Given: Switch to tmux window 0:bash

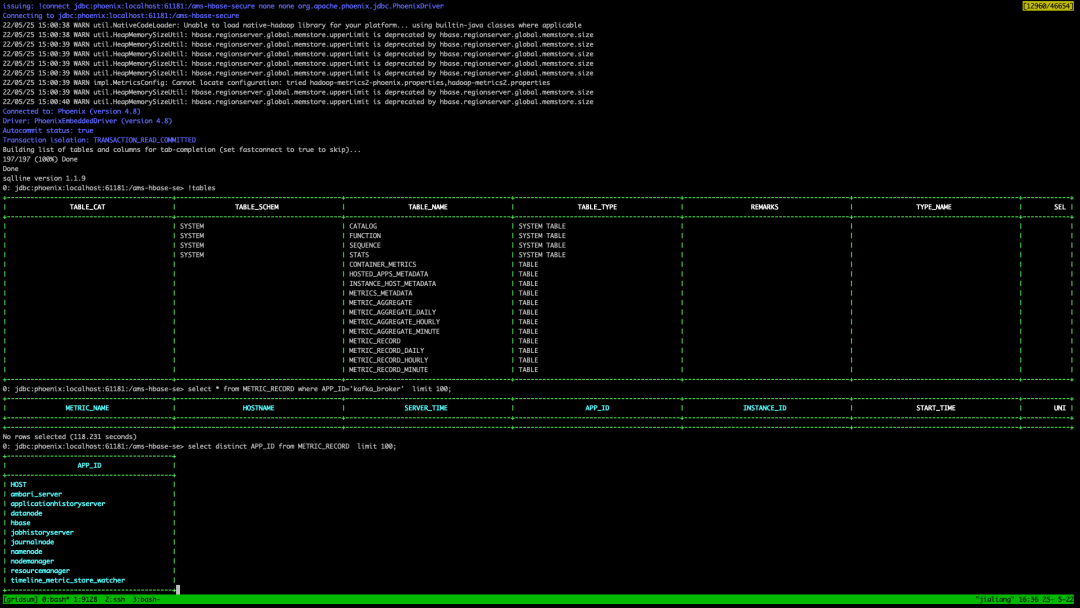Looking at the screenshot, I should point(55,600).
